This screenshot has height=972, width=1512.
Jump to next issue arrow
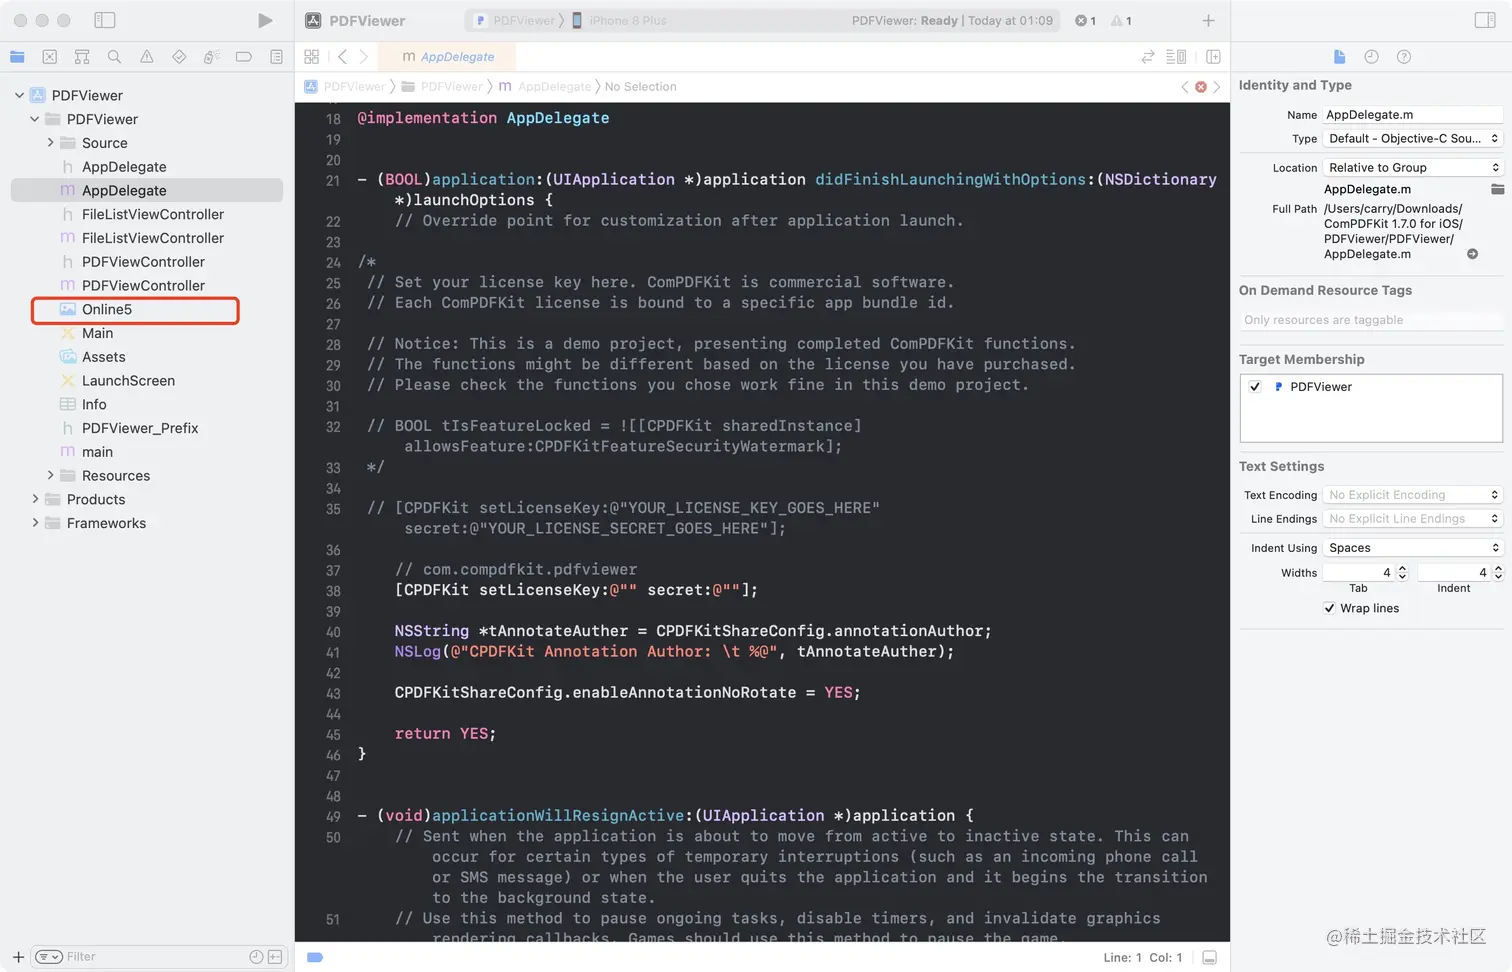click(1216, 87)
